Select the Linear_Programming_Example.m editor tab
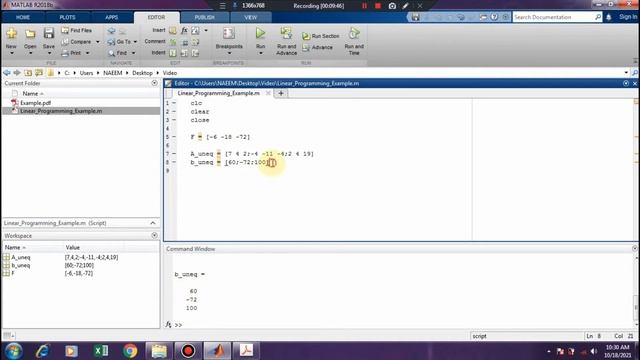This screenshot has width=640, height=360. (x=218, y=93)
